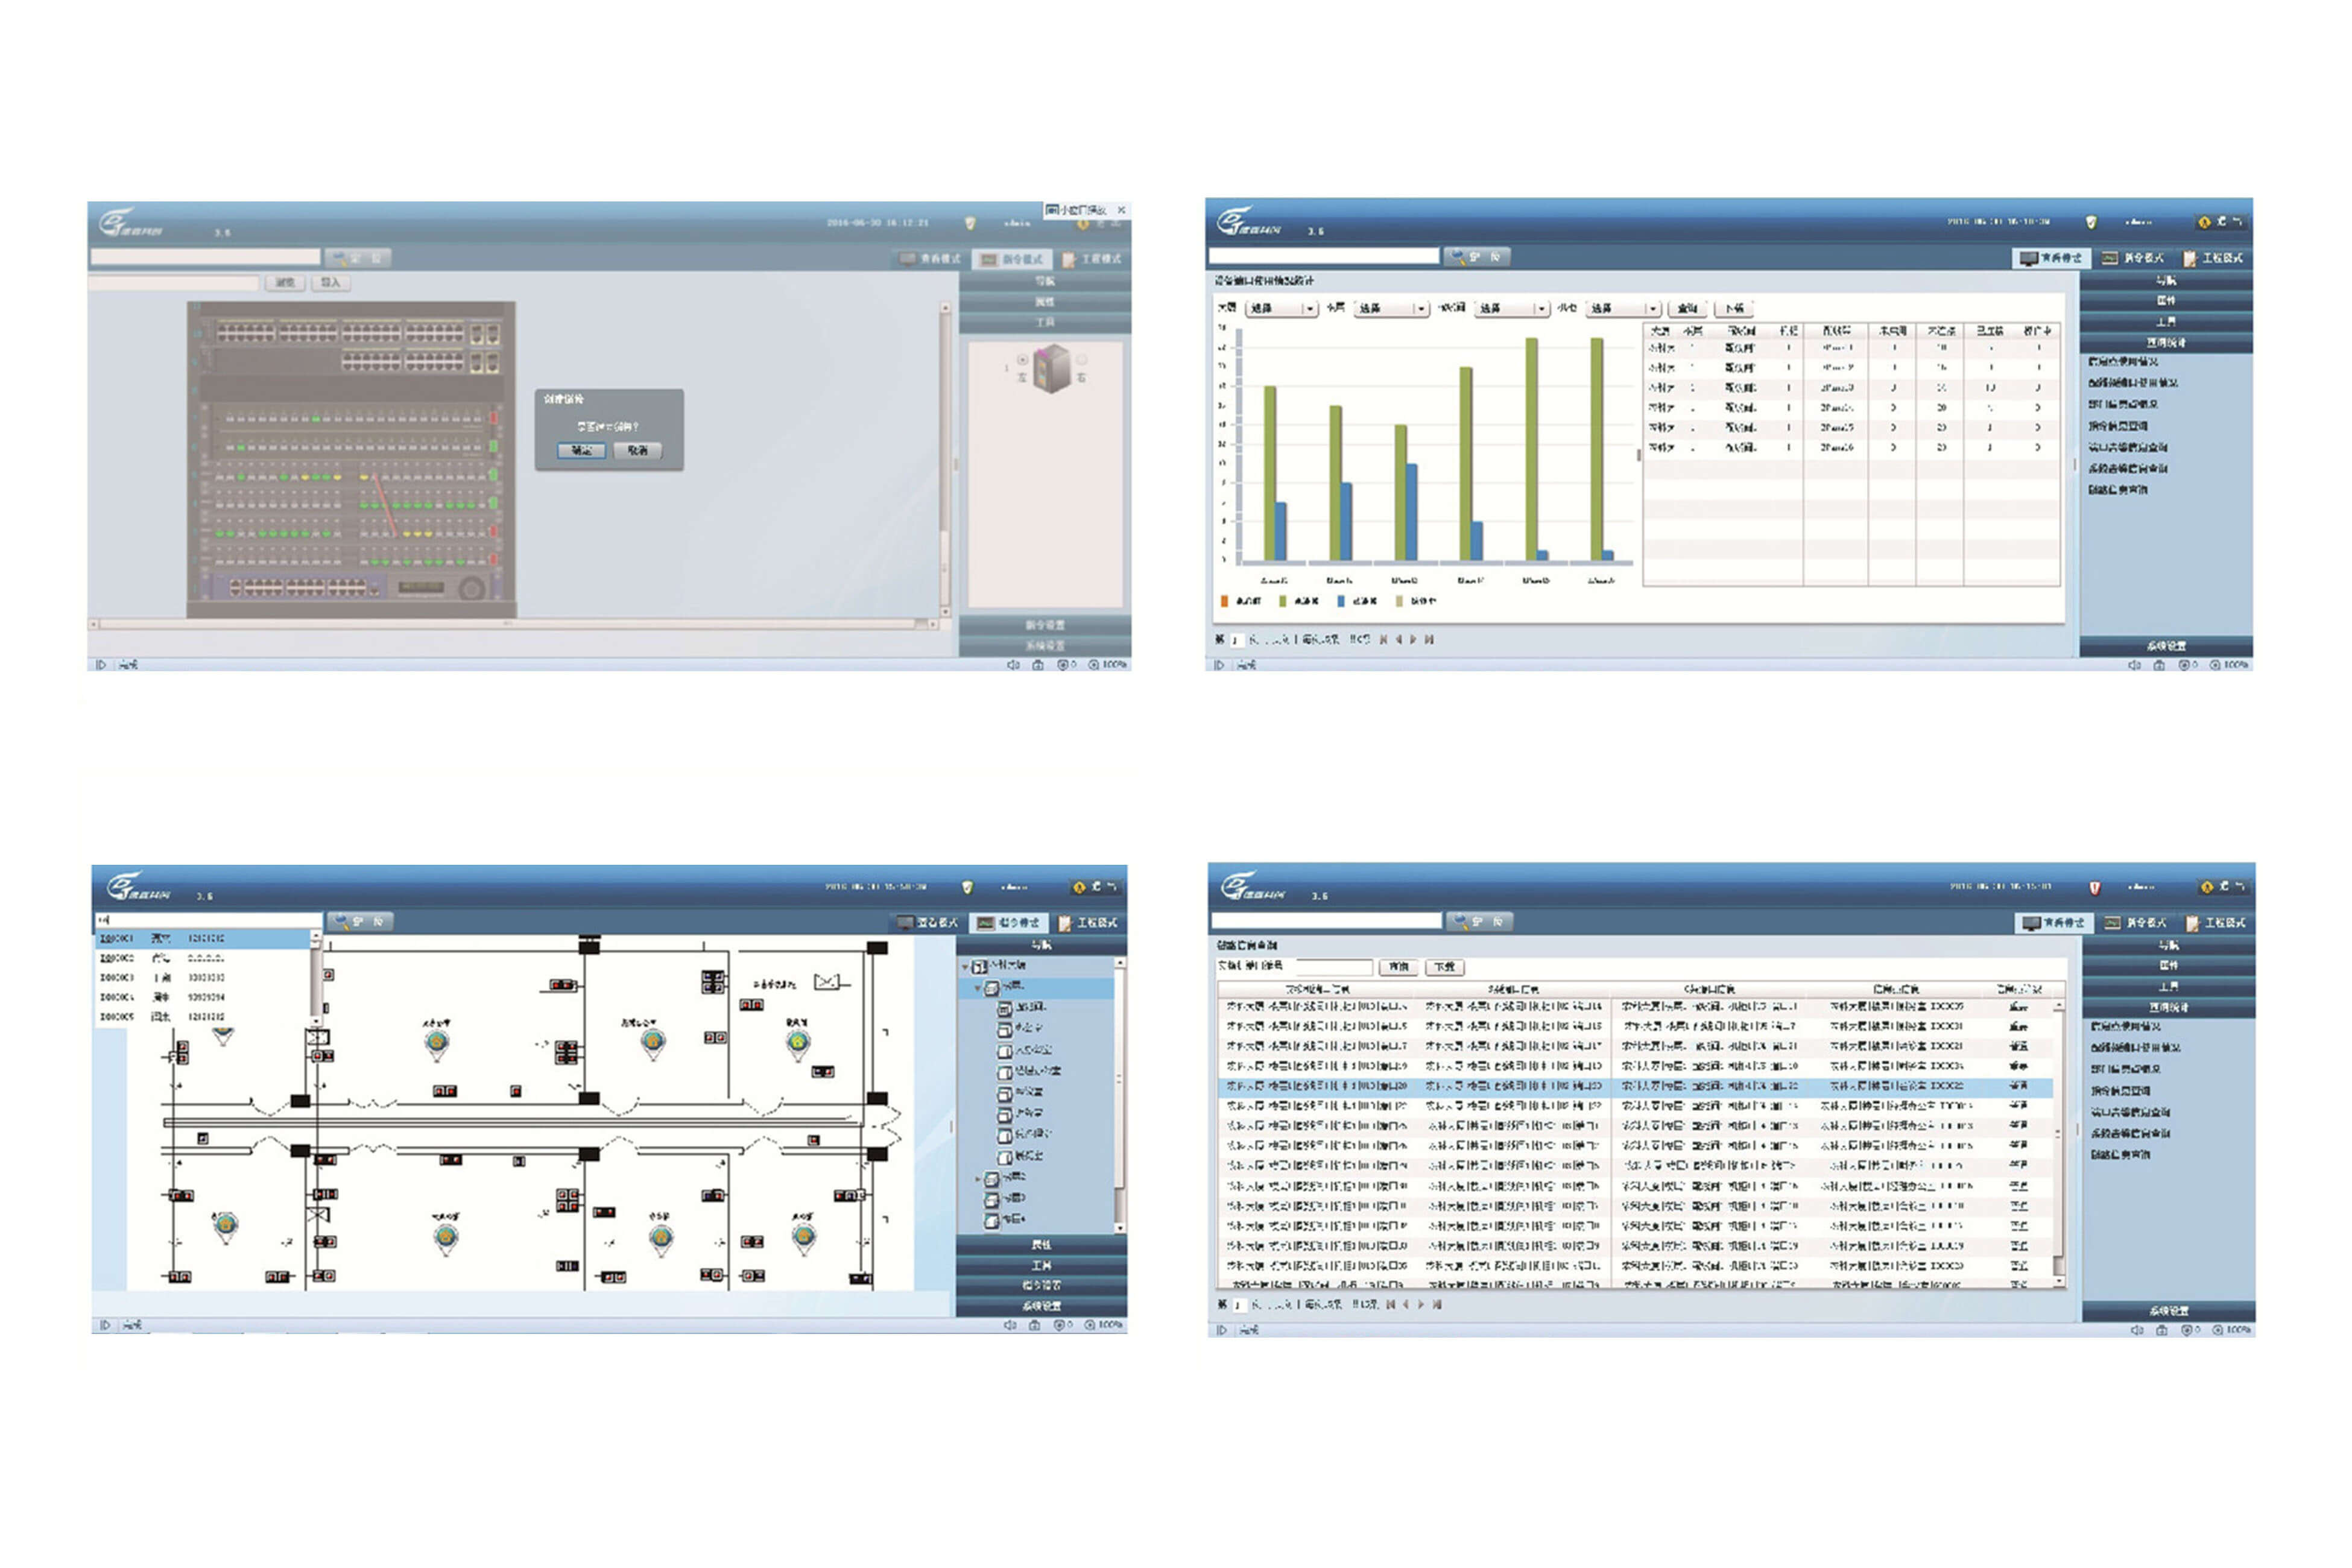Go to next page in the bar chart window pager
The width and height of the screenshot is (2352, 1568).
[x=1414, y=640]
